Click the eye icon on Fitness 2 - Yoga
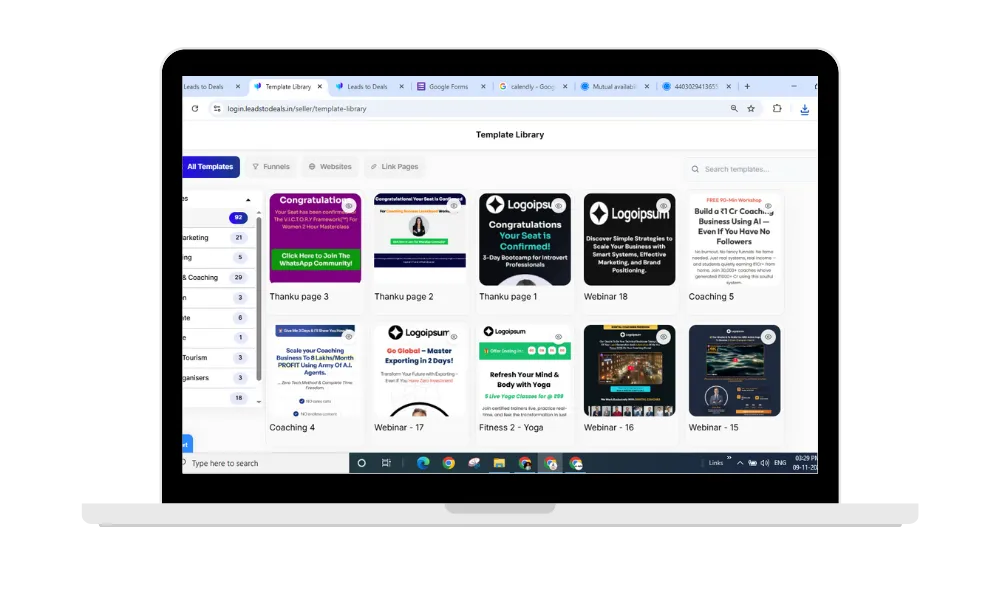Screen dimensions: 1000x600 pyautogui.click(x=559, y=337)
